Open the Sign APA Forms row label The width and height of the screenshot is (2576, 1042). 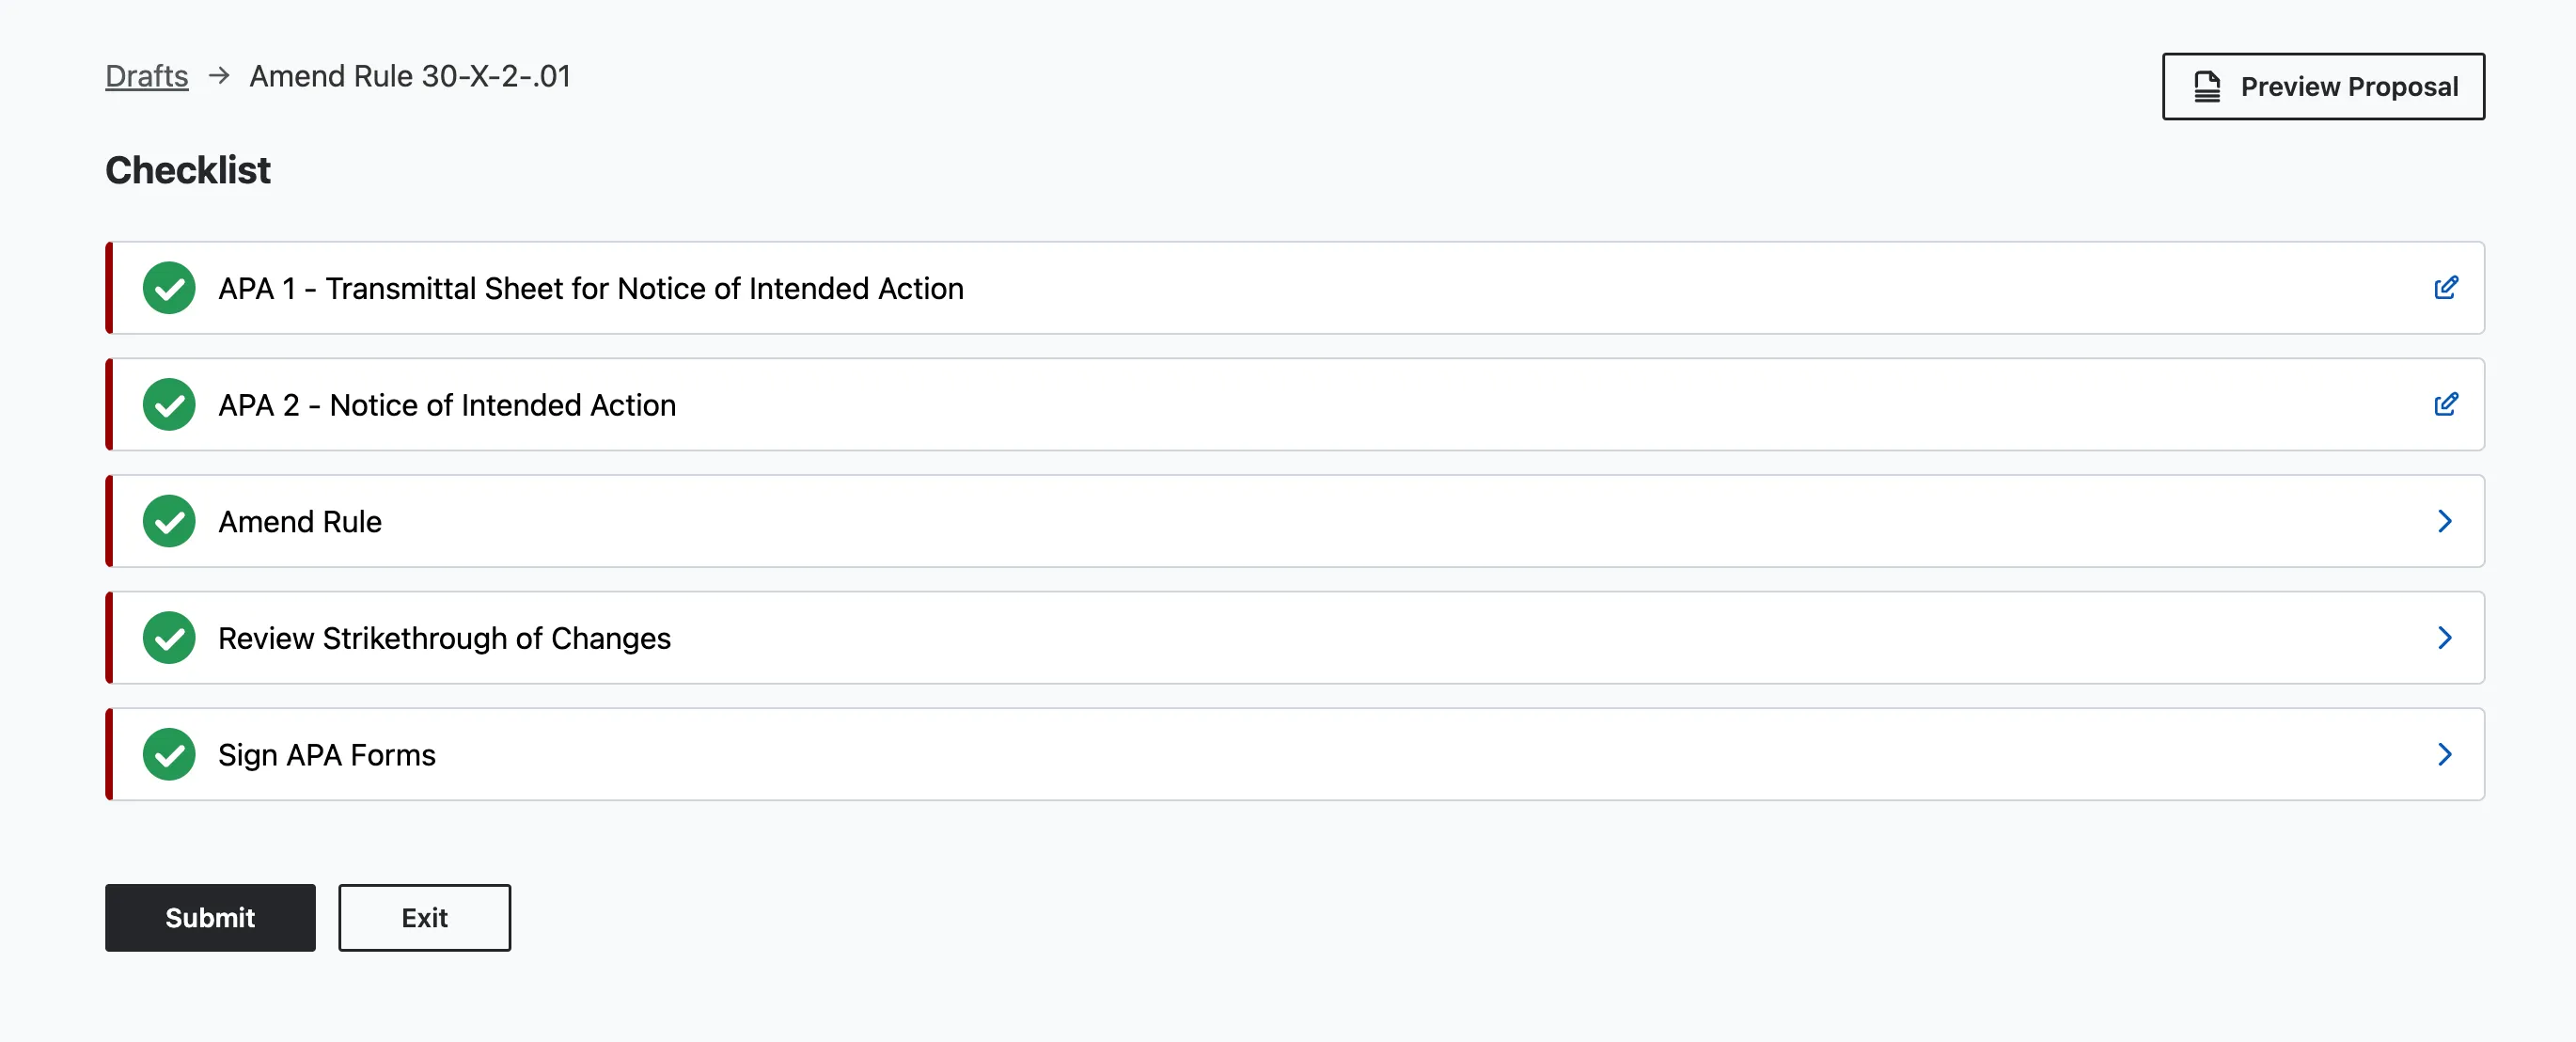pyautogui.click(x=327, y=755)
